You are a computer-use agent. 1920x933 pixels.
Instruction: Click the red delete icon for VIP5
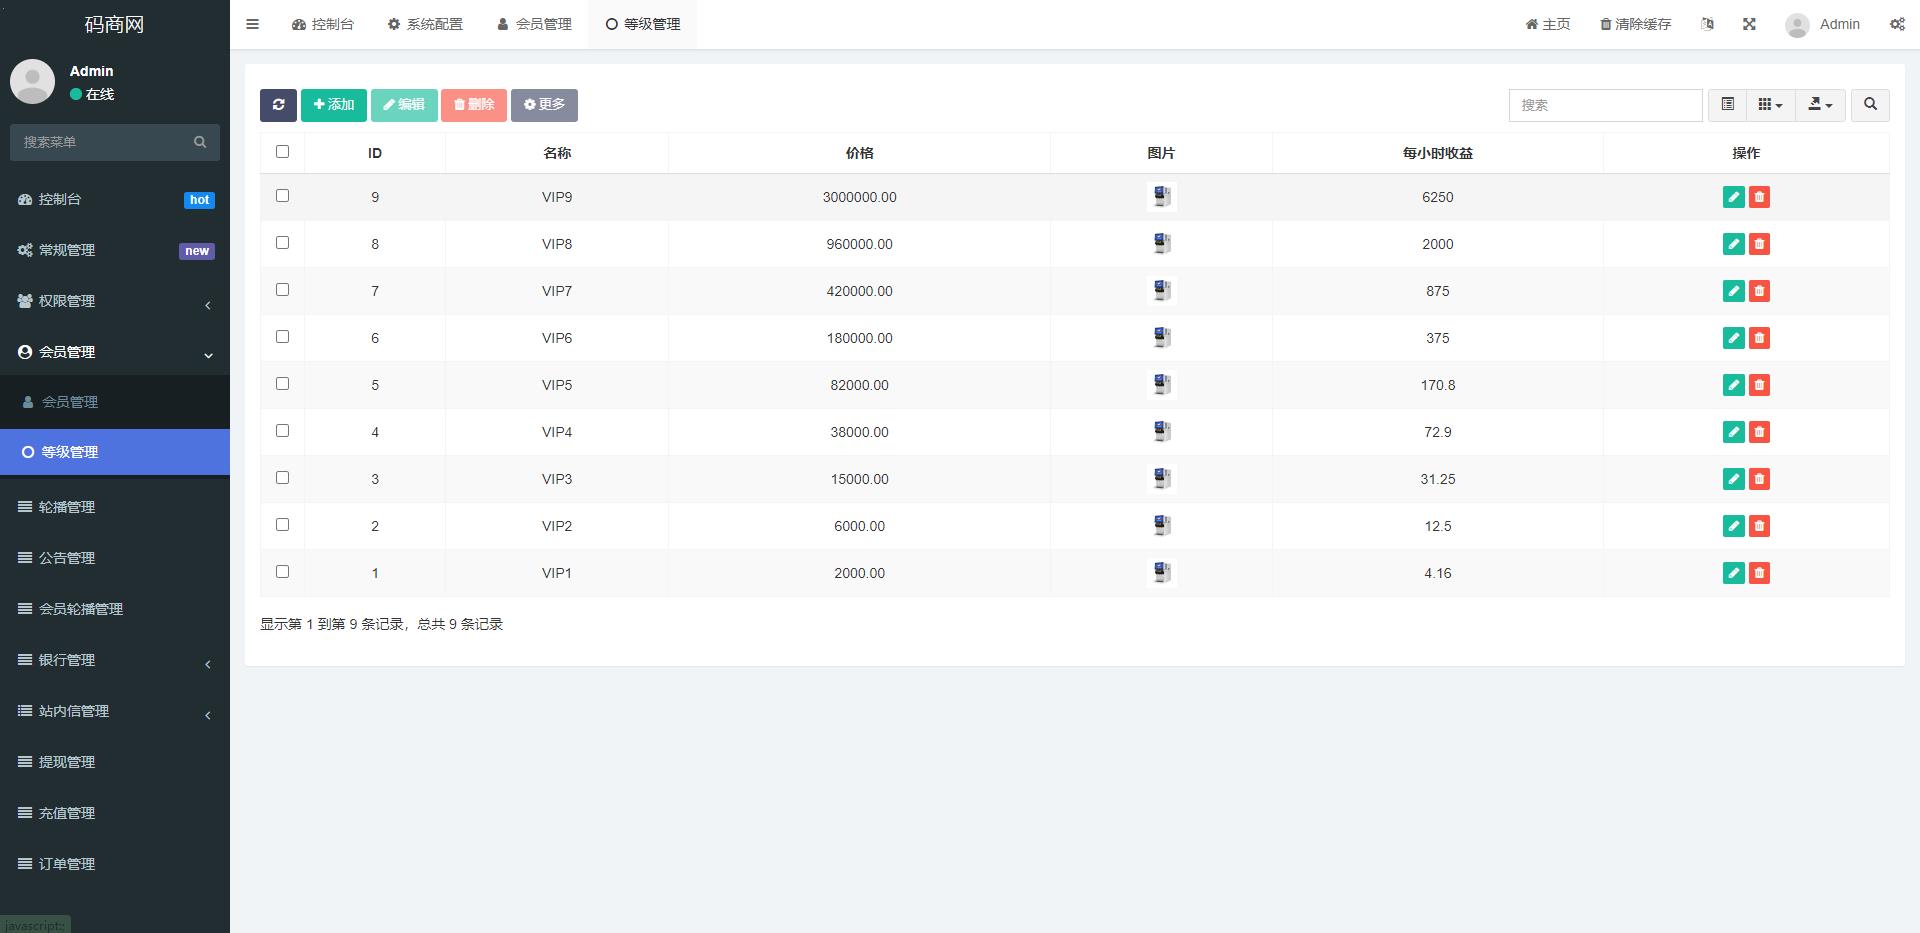click(1759, 385)
